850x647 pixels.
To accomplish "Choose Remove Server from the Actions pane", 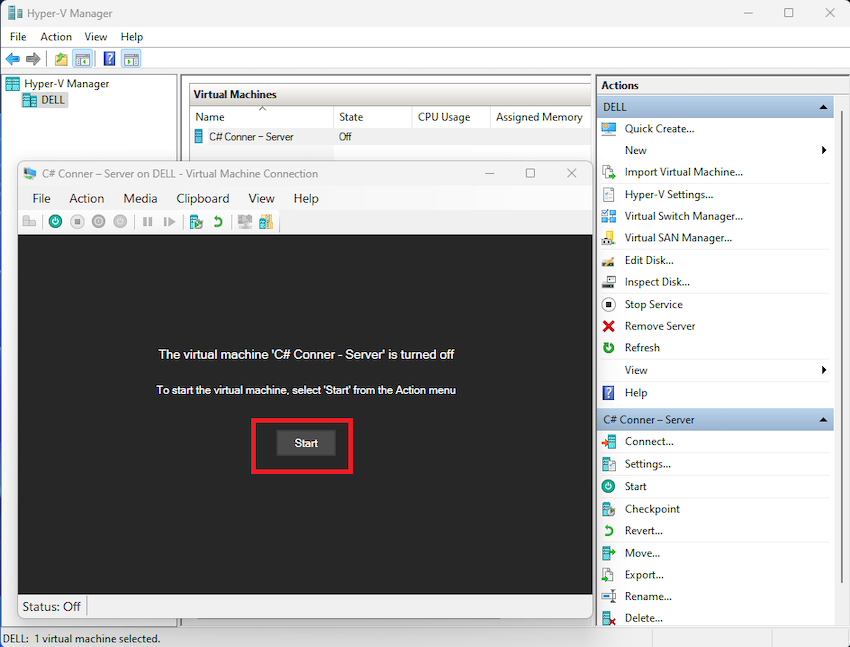I will coord(662,326).
